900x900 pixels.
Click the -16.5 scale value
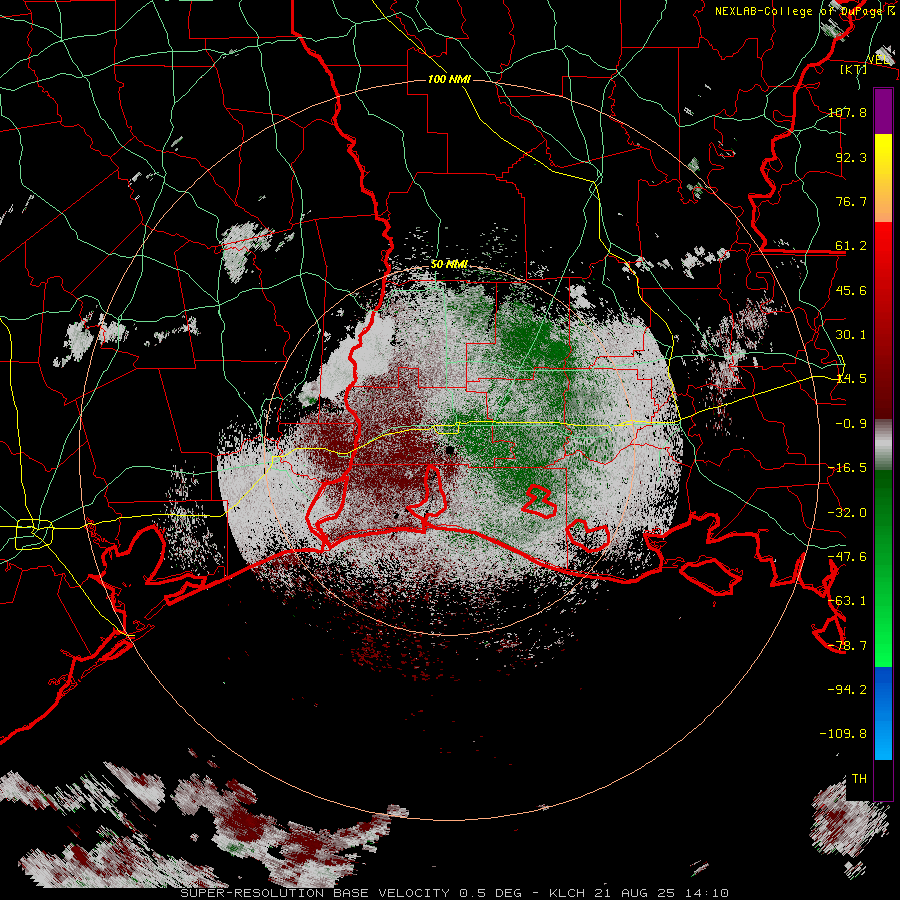847,468
